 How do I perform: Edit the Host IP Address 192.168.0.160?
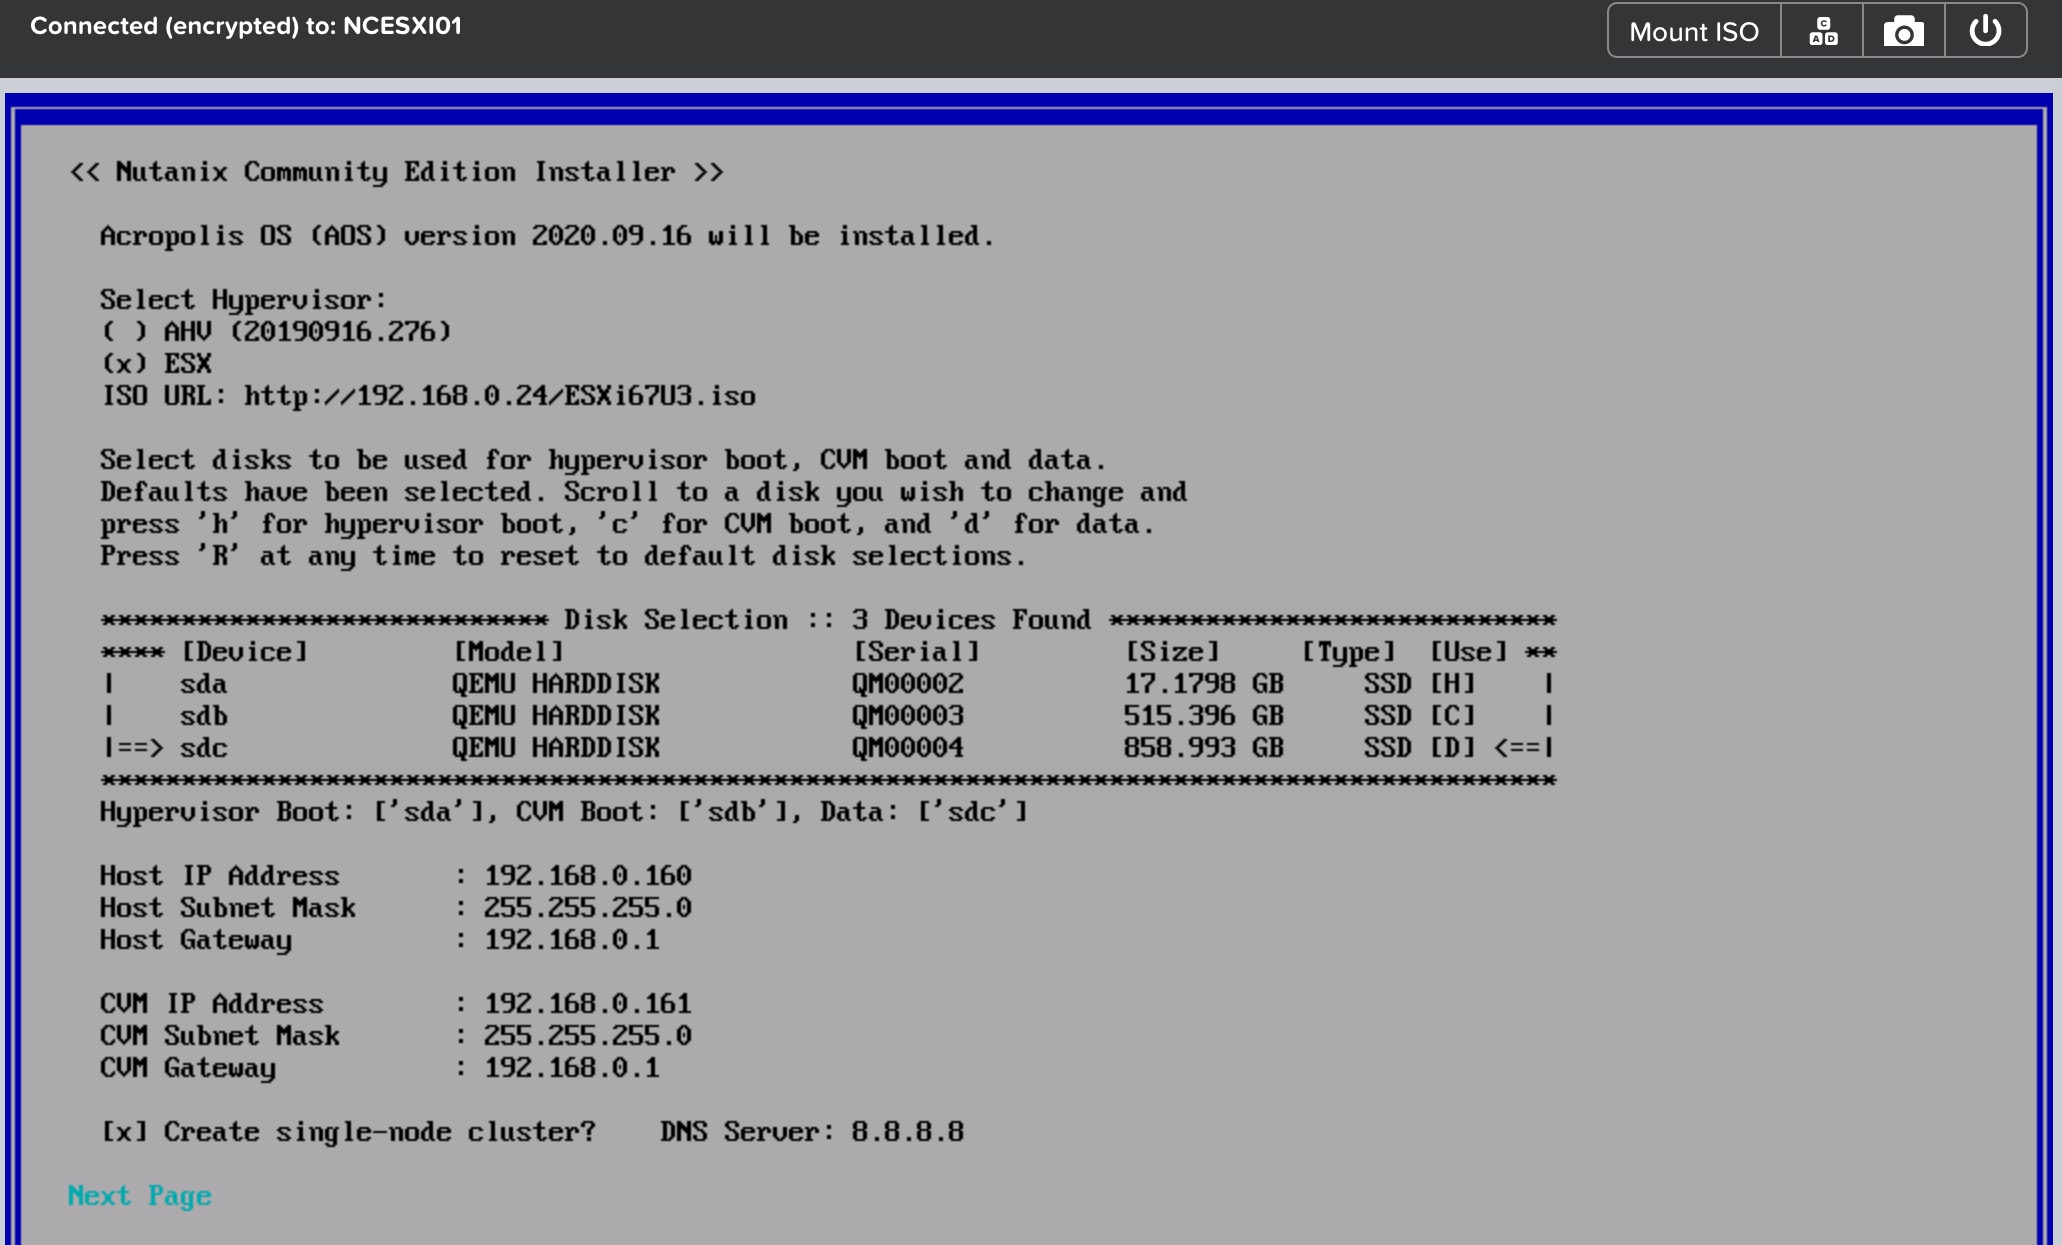point(588,875)
